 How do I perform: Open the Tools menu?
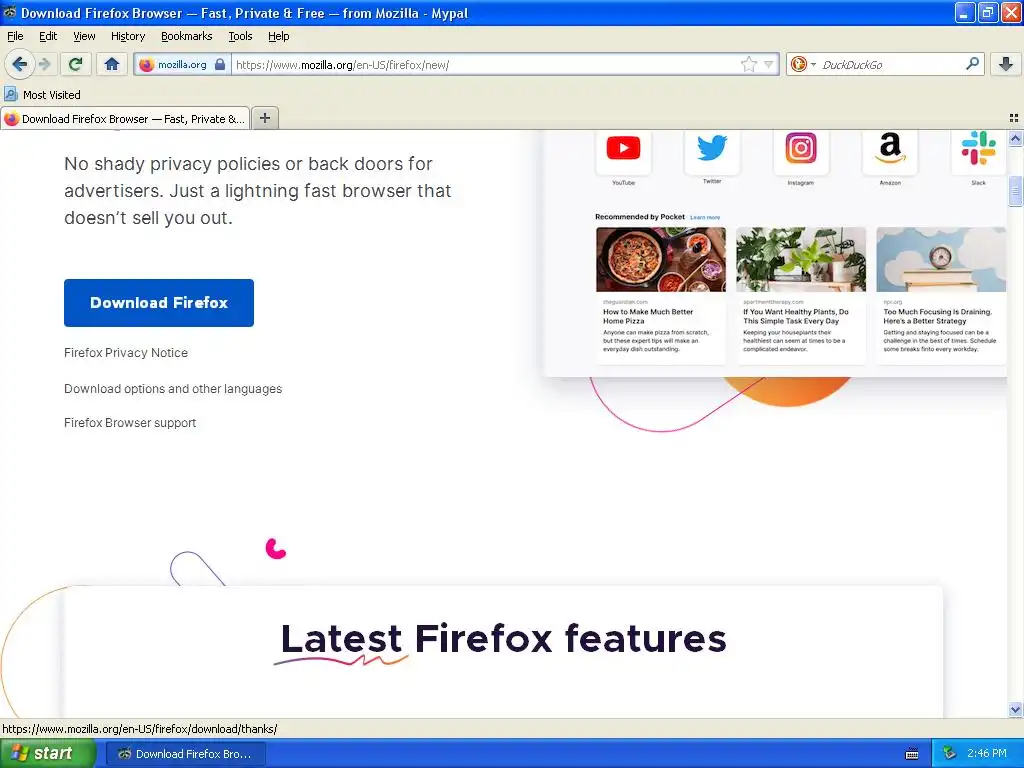click(x=240, y=36)
